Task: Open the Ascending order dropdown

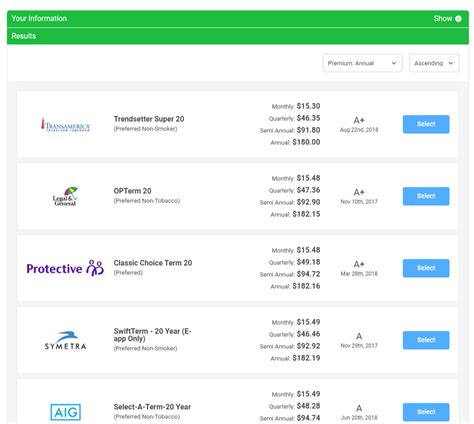Action: point(434,63)
